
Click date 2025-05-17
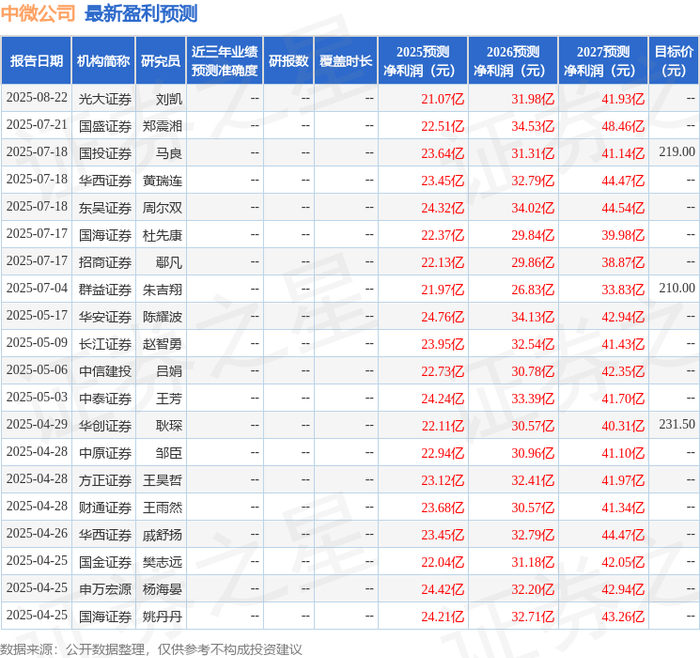37,316
